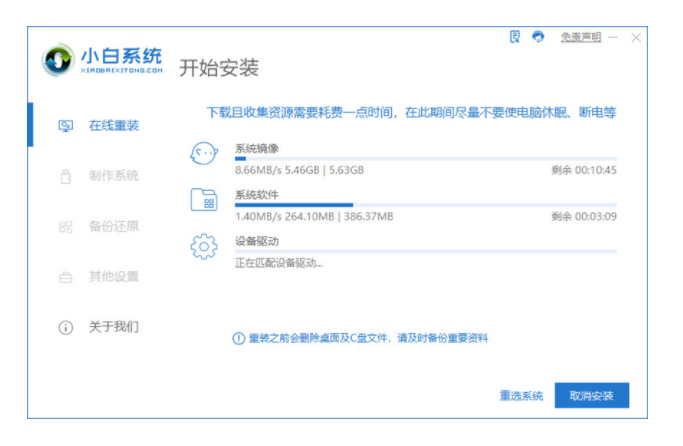Click the 制作系统 USB drive icon

click(66, 176)
